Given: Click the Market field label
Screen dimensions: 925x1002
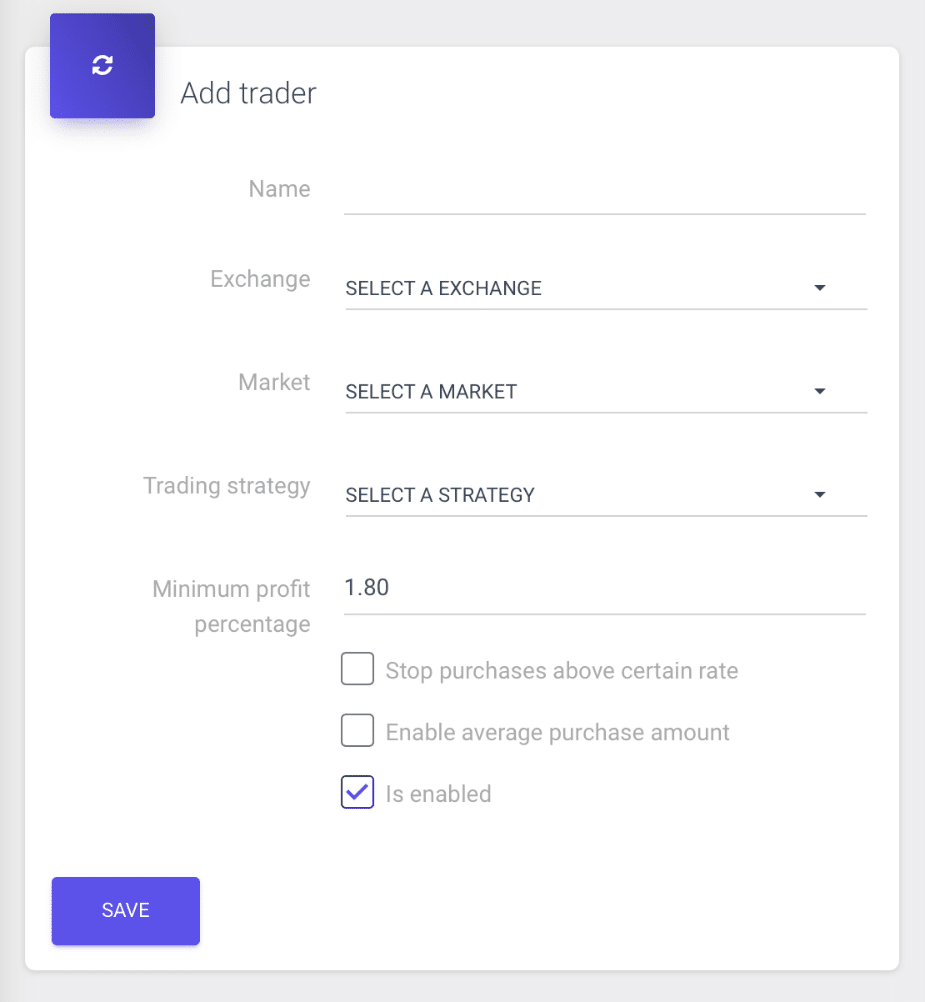Looking at the screenshot, I should (x=273, y=382).
